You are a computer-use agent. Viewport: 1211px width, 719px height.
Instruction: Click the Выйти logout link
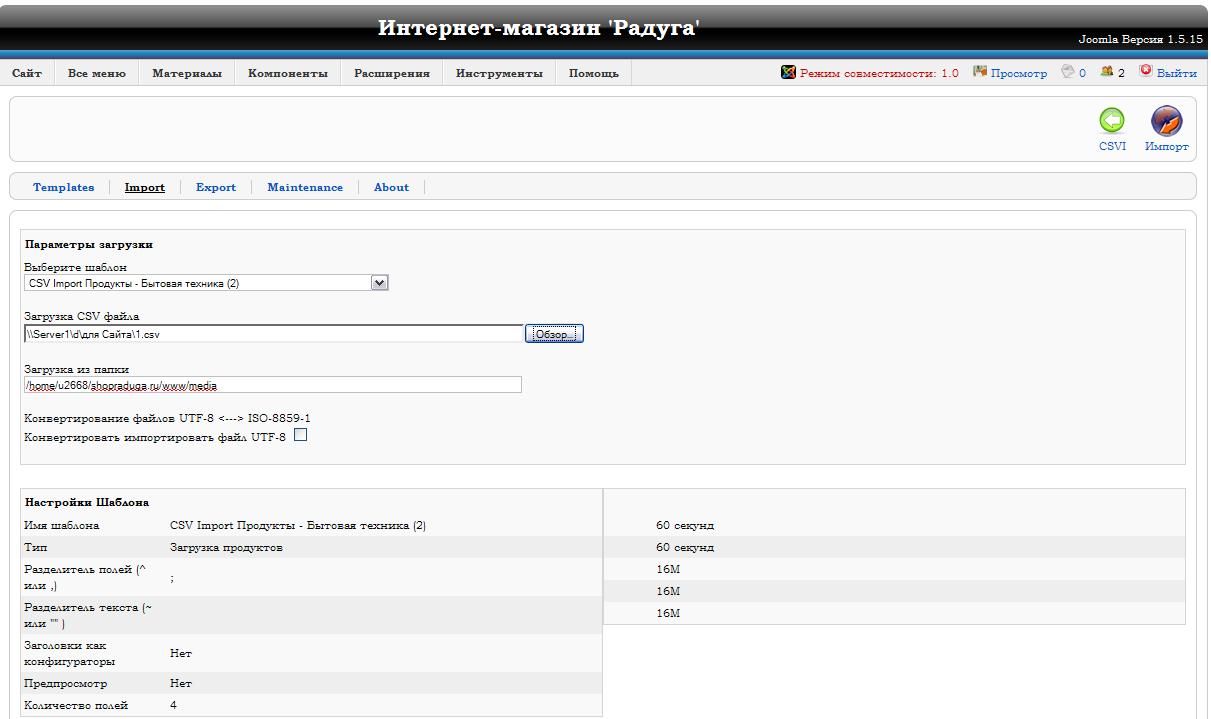1177,74
